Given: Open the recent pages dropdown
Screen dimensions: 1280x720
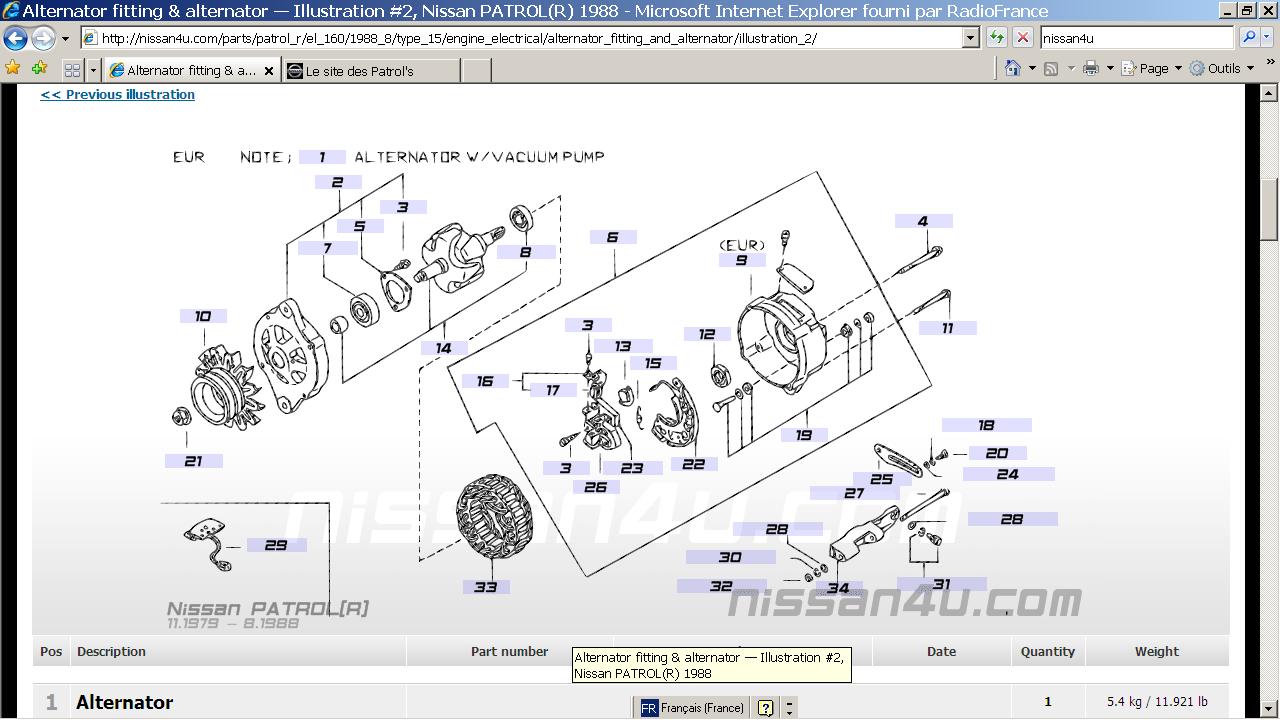Looking at the screenshot, I should [65, 38].
